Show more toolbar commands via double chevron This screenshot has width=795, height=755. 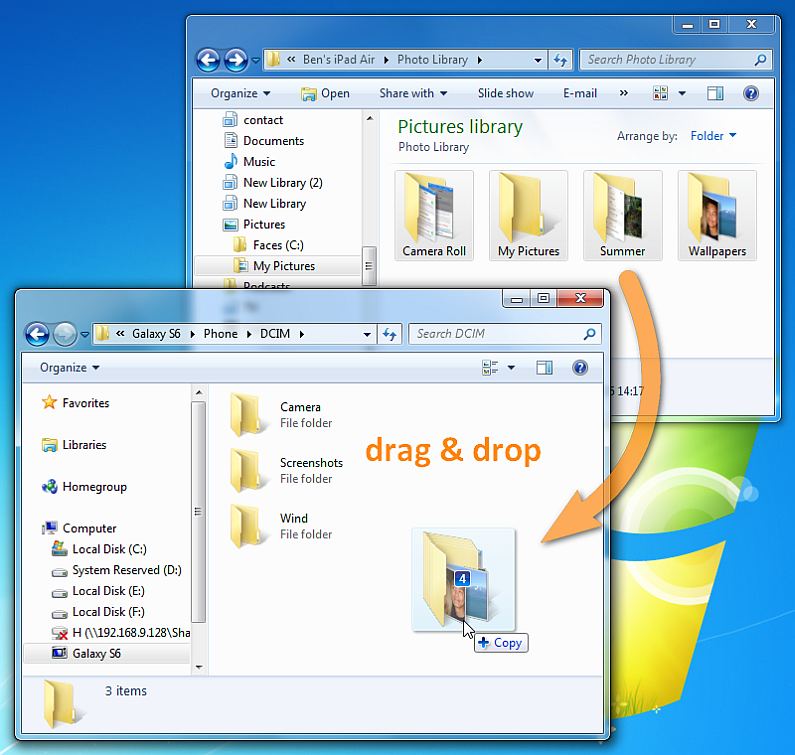[624, 93]
